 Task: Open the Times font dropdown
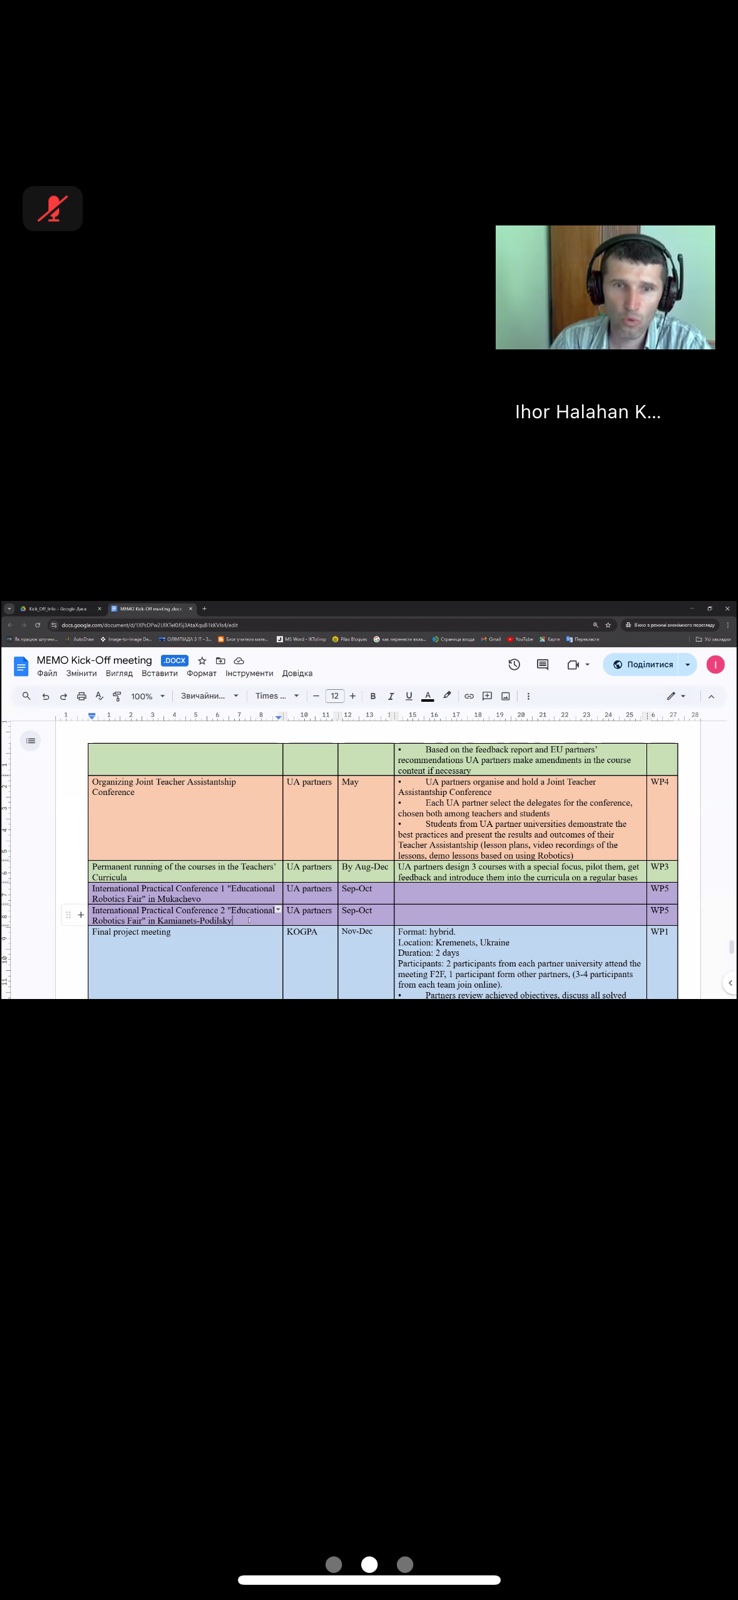pyautogui.click(x=276, y=696)
